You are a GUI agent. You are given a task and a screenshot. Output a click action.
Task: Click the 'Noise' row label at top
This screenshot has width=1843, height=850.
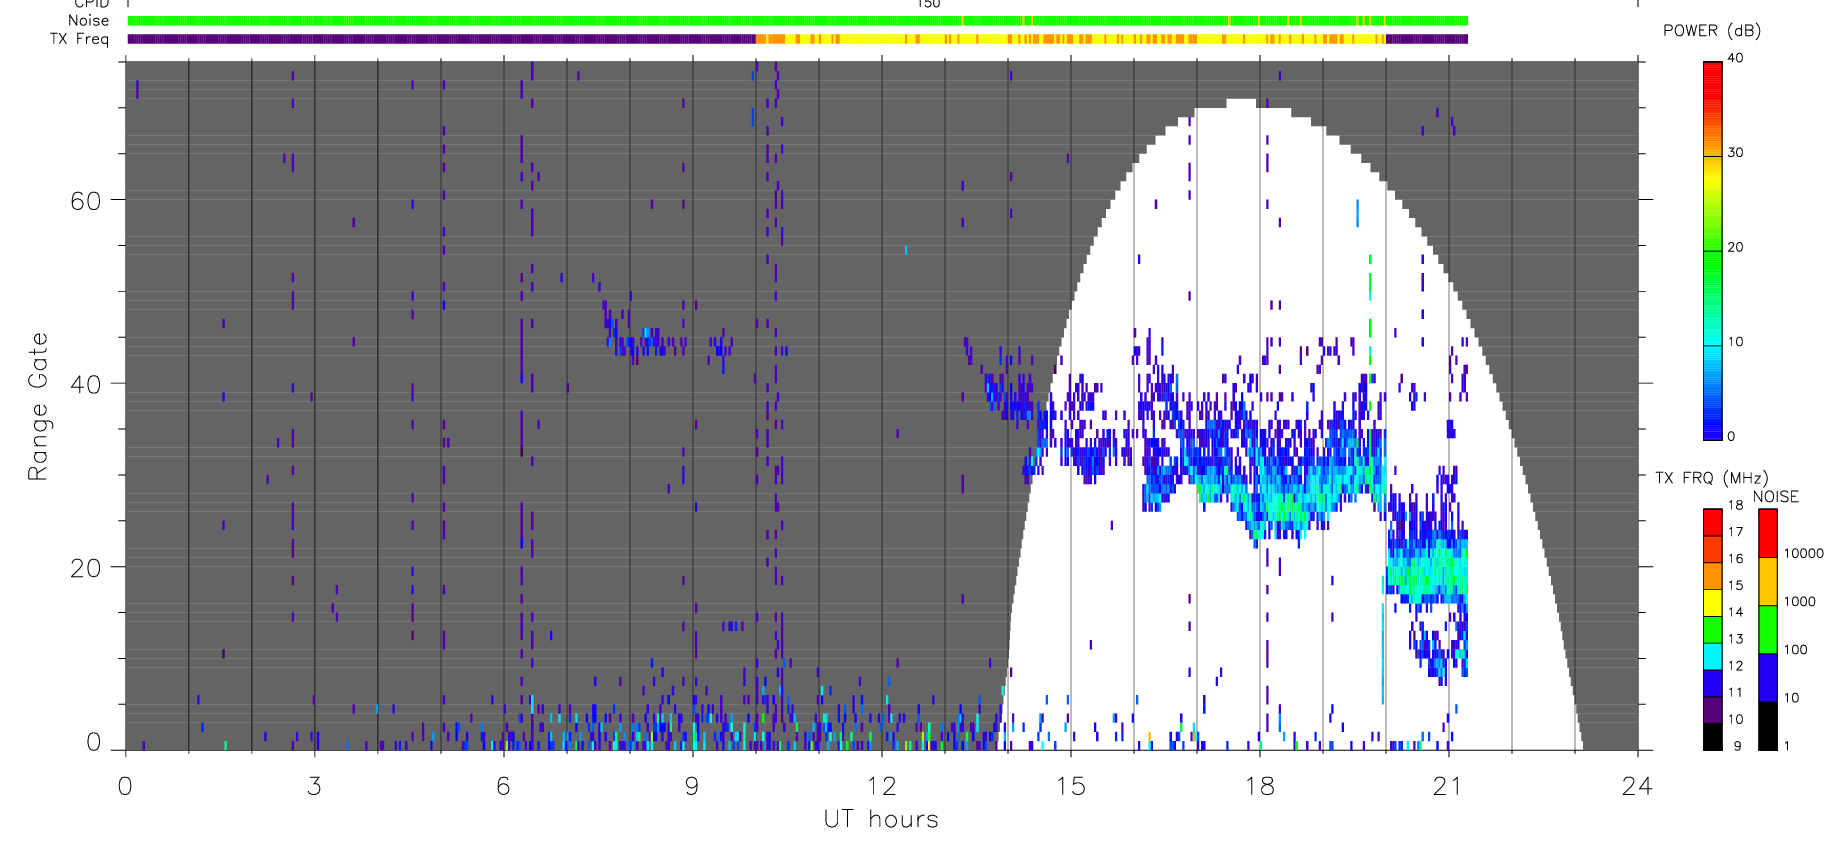point(89,20)
